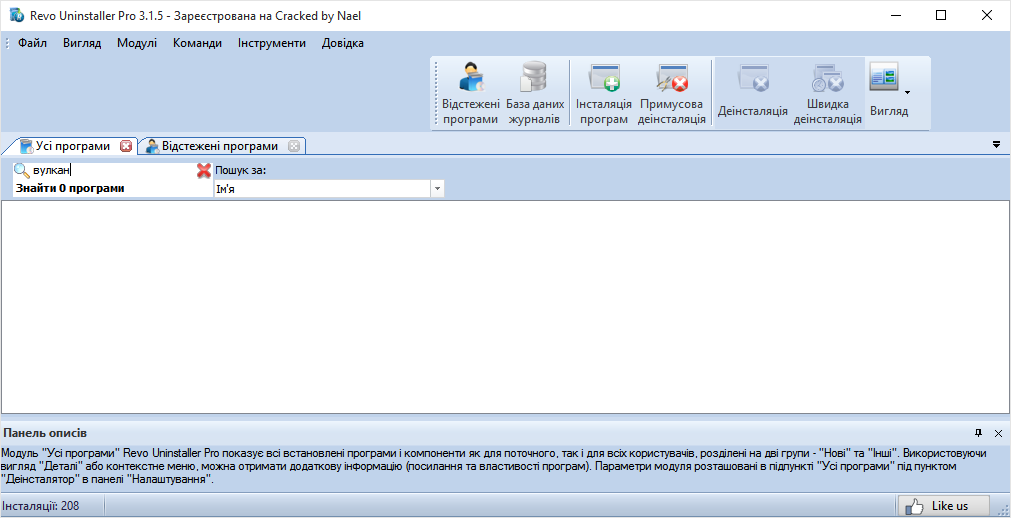Expand the Вигляд toolbar dropdown arrow
This screenshot has width=1011, height=518.
tap(907, 92)
